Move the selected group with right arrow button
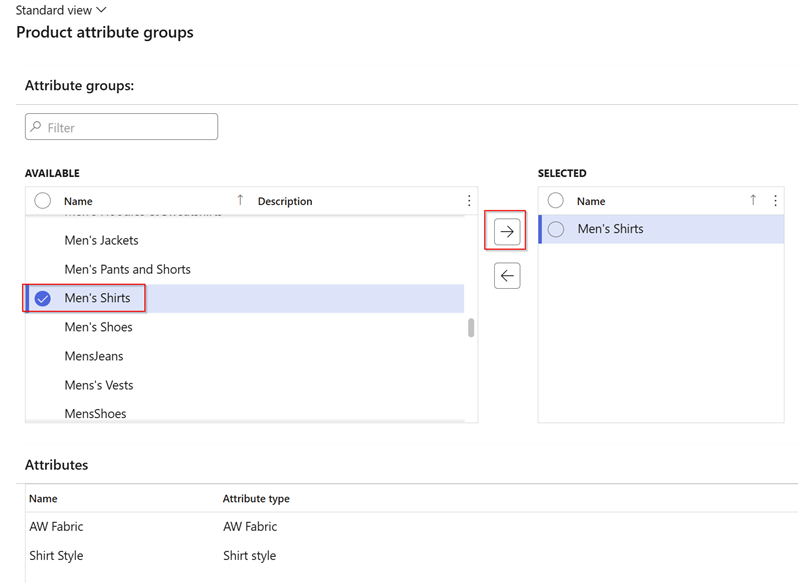This screenshot has height=583, width=798. pos(507,232)
